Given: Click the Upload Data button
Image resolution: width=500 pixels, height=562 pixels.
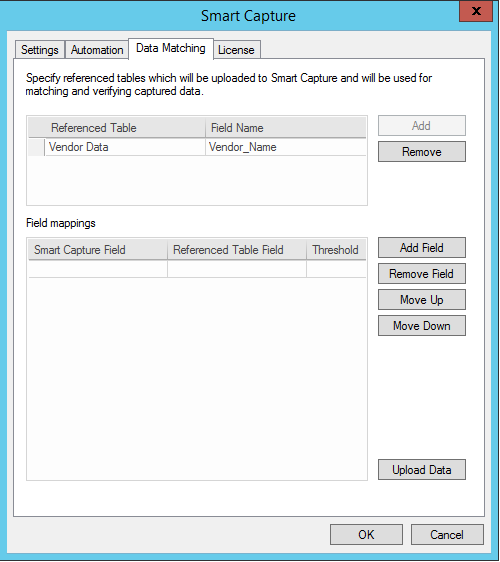Looking at the screenshot, I should (x=422, y=470).
